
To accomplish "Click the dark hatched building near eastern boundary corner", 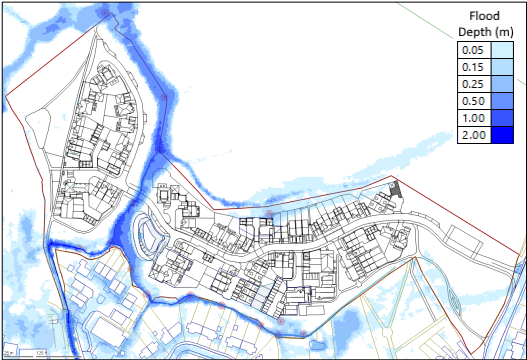I will point(396,189).
